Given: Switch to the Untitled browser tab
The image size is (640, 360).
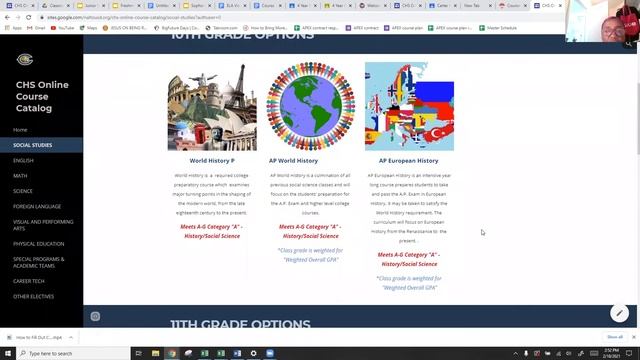Looking at the screenshot, I should 162,6.
